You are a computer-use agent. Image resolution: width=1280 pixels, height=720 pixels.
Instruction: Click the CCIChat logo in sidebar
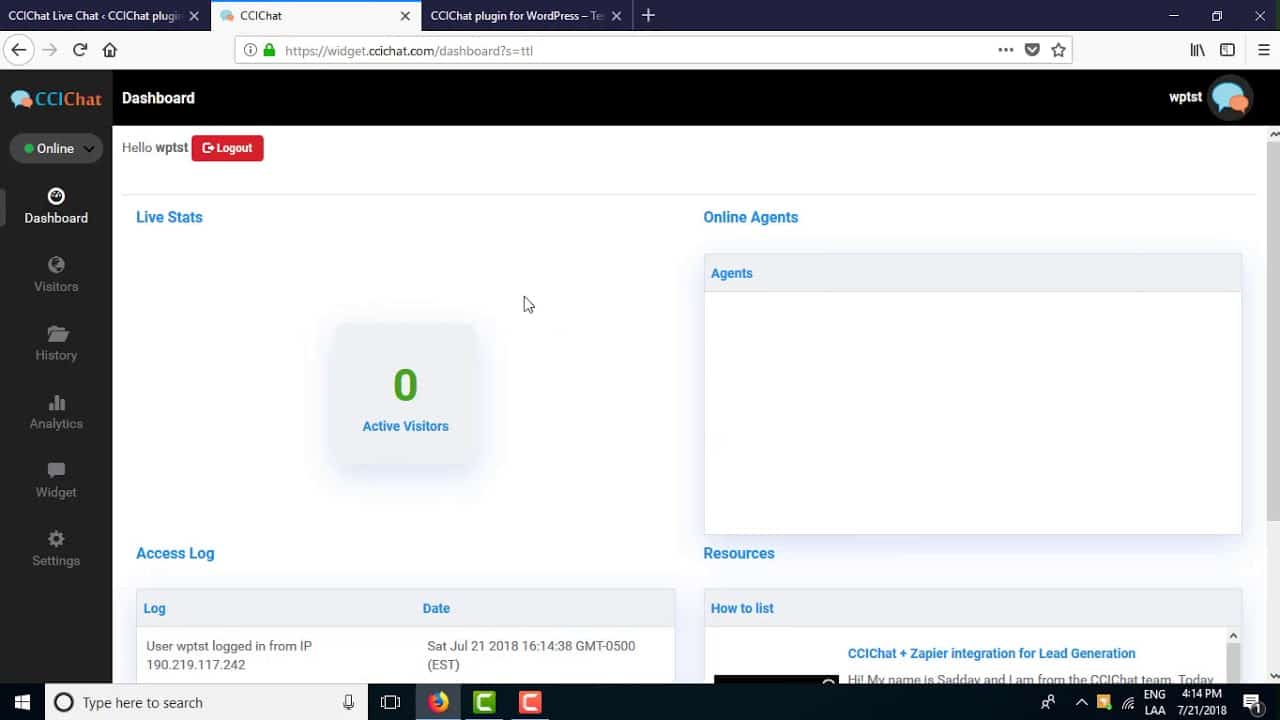pyautogui.click(x=56, y=99)
